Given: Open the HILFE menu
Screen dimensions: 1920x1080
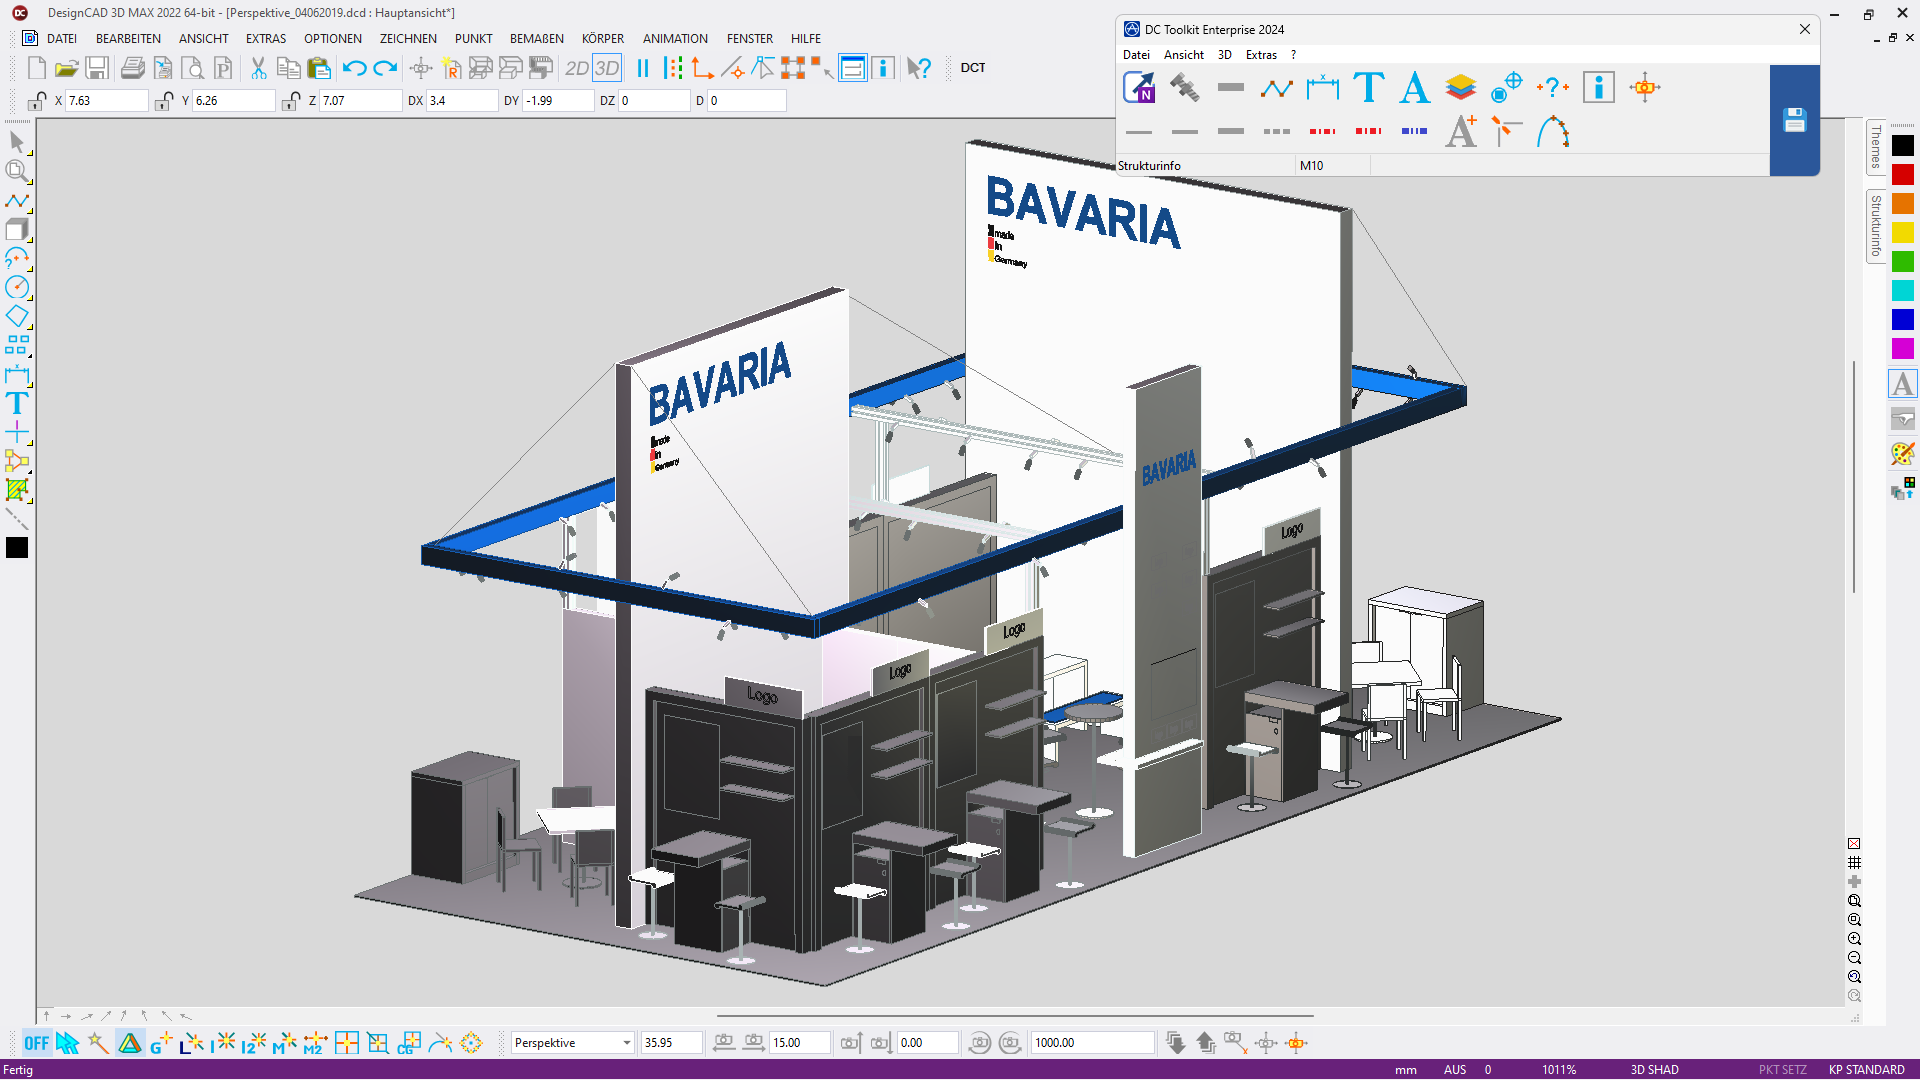Looking at the screenshot, I should (806, 39).
